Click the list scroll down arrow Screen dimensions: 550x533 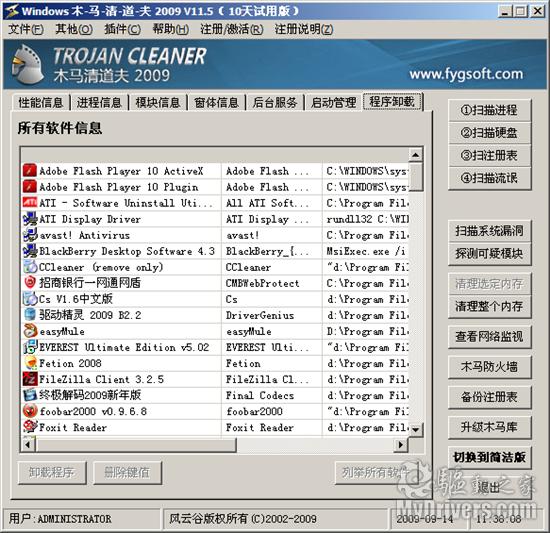point(416,429)
